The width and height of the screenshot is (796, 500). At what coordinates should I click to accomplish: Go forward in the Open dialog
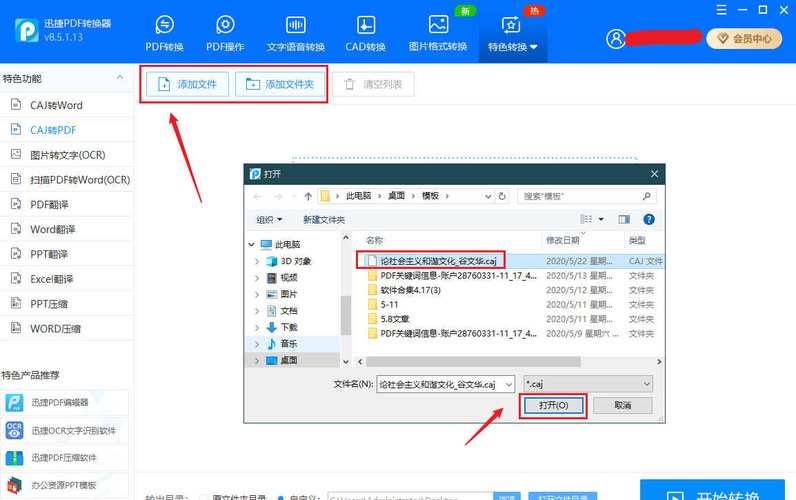(278, 196)
